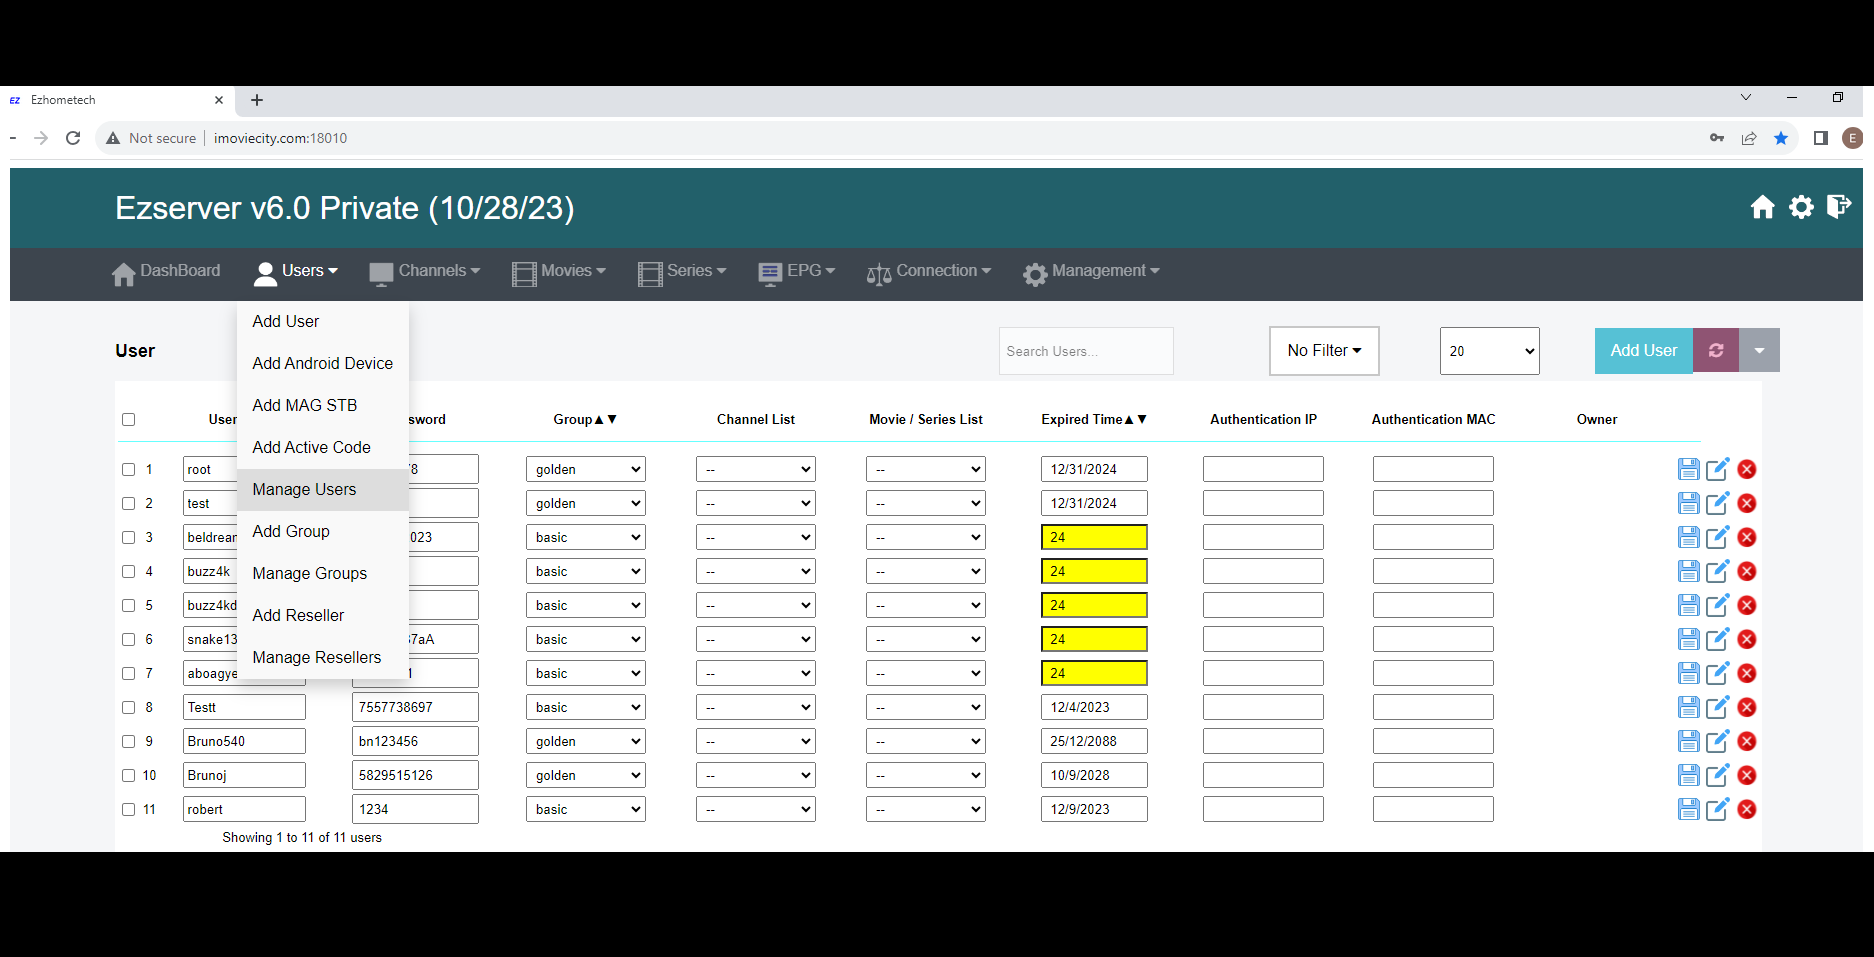This screenshot has height=957, width=1874.
Task: Save the Brunoj user row
Action: tap(1689, 775)
